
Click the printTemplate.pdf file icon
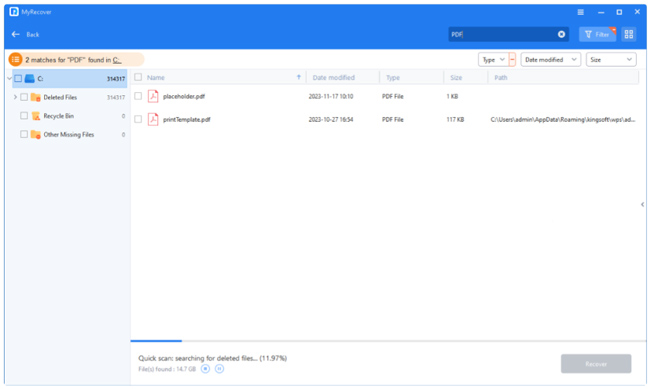153,119
